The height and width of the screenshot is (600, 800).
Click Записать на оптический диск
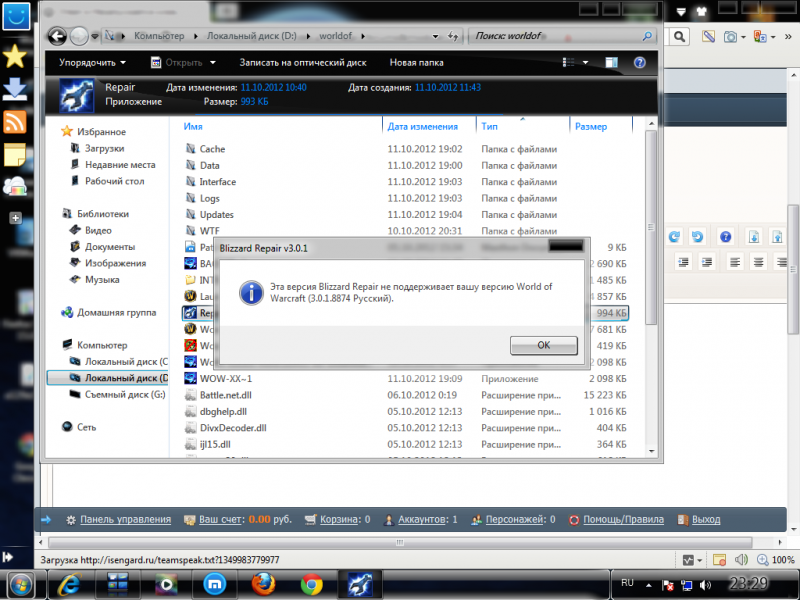pos(303,63)
